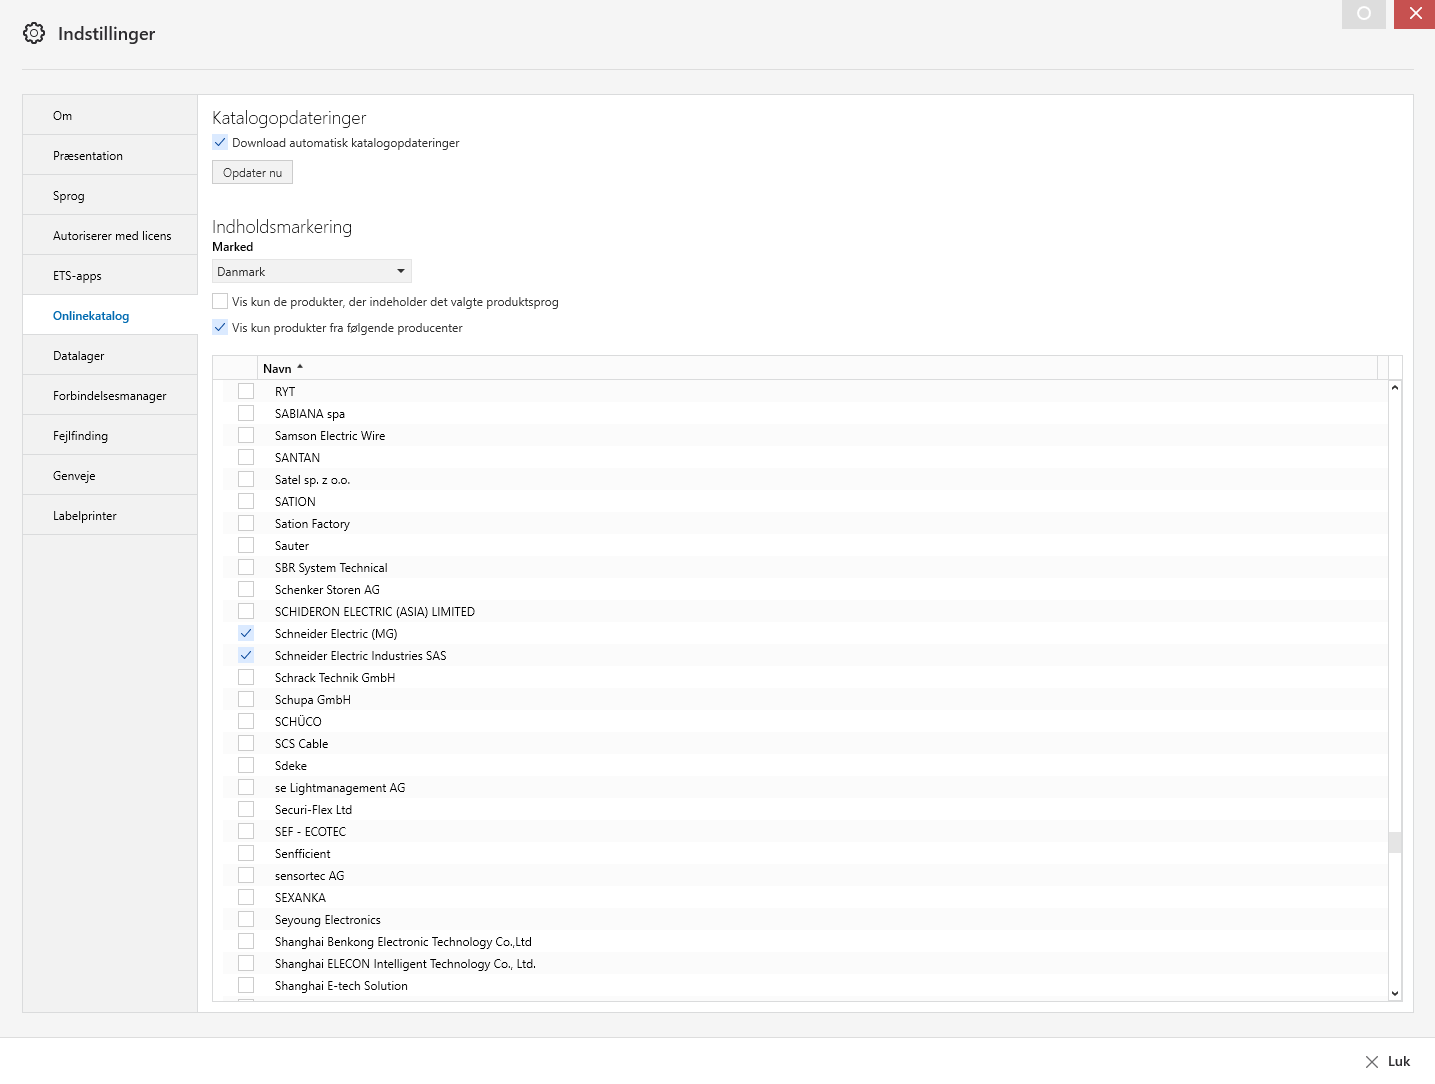The width and height of the screenshot is (1435, 1084).
Task: Open the Om settings tab
Action: pos(110,115)
